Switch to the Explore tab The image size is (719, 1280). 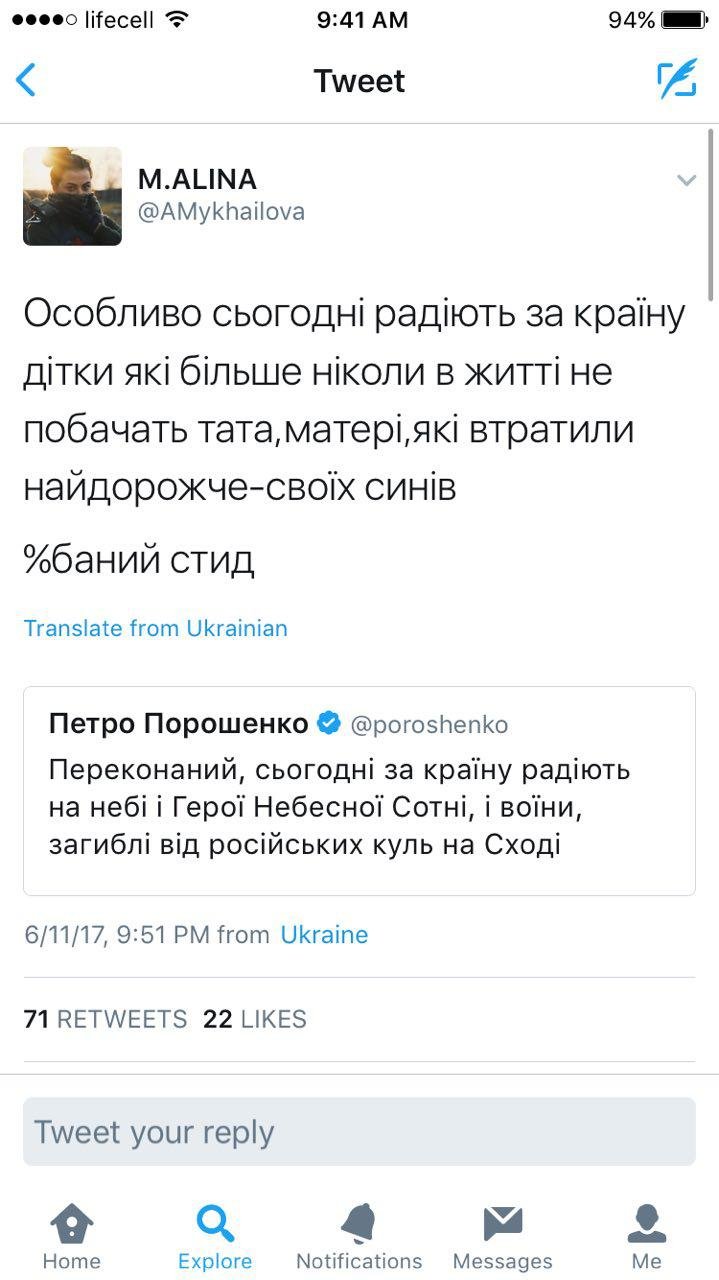tap(215, 1236)
